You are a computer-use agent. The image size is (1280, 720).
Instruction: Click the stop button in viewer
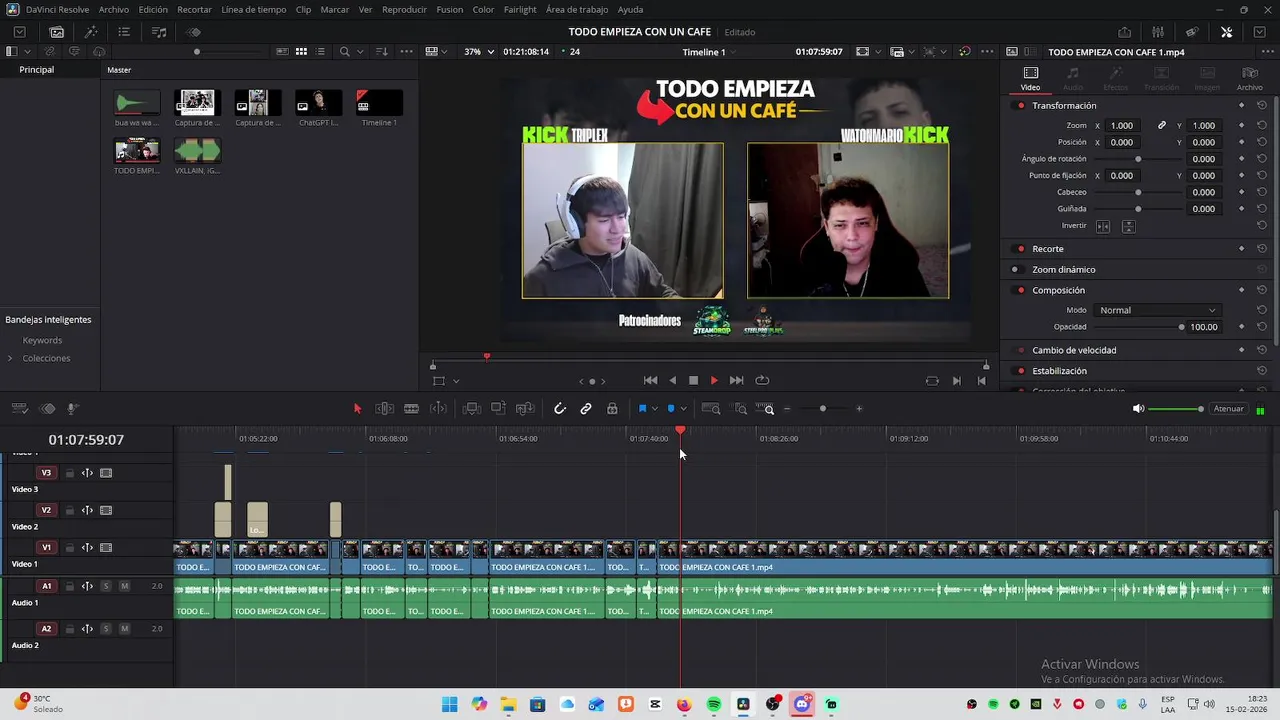[693, 380]
